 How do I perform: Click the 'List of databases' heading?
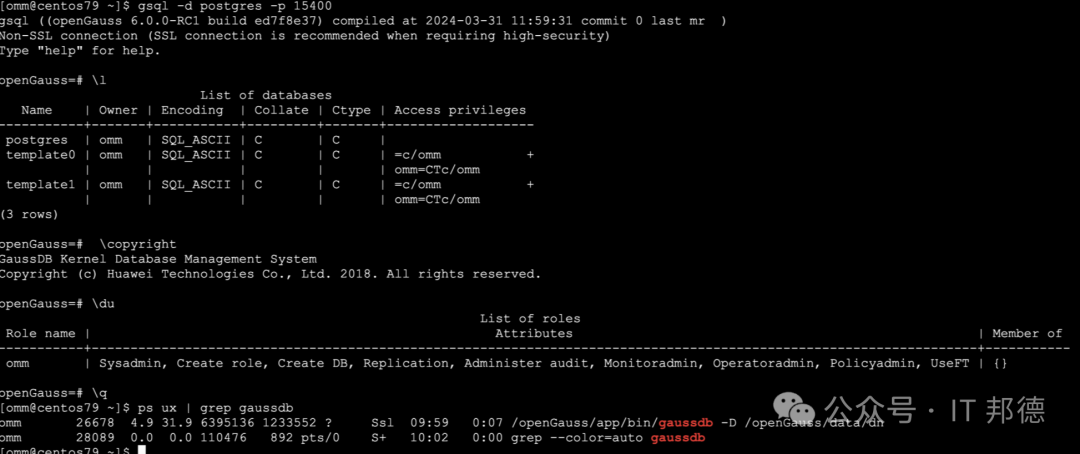pos(266,95)
